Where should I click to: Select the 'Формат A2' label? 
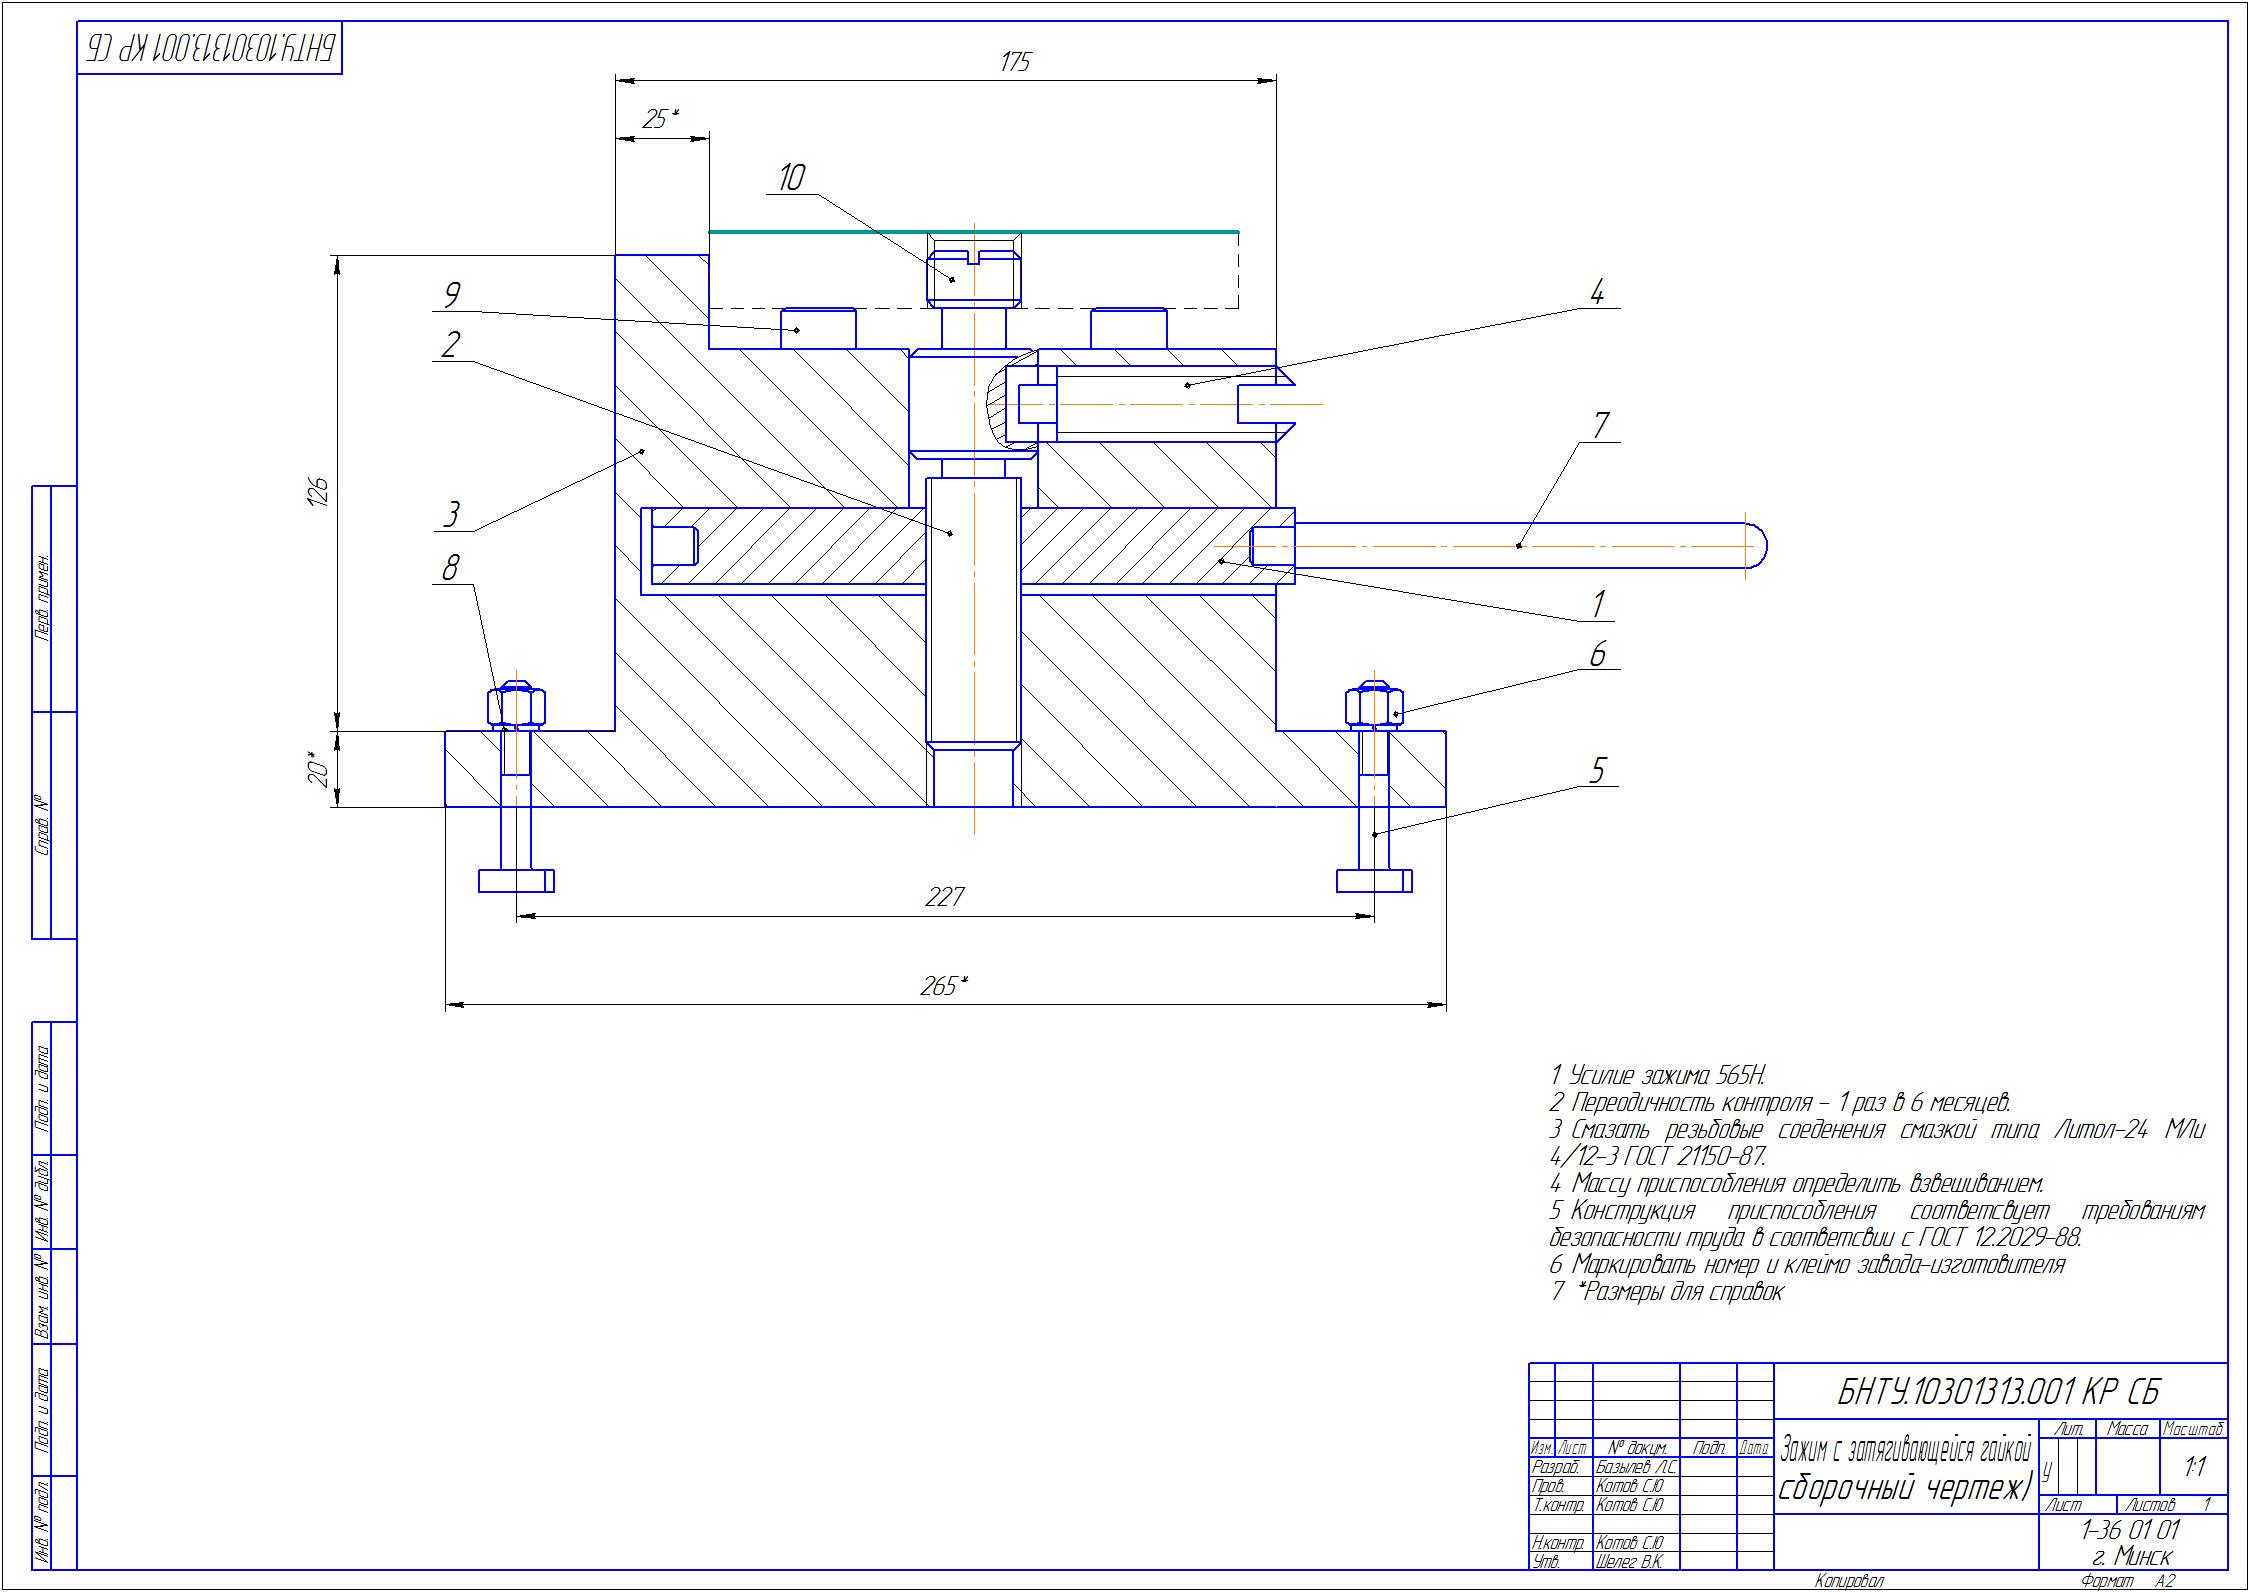[2127, 1582]
